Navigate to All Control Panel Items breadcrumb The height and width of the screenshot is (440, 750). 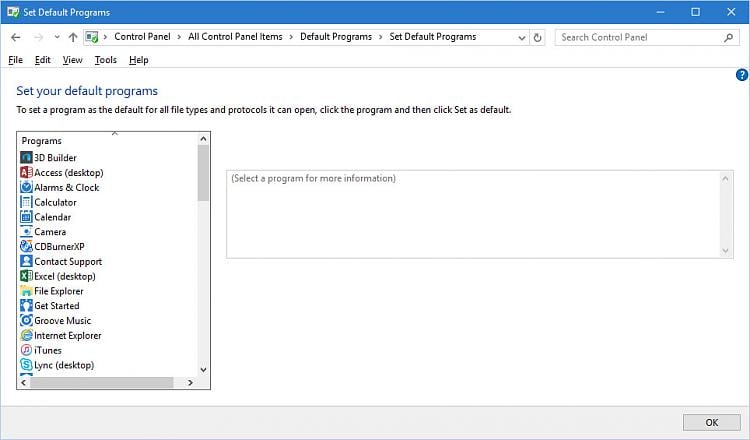click(235, 37)
